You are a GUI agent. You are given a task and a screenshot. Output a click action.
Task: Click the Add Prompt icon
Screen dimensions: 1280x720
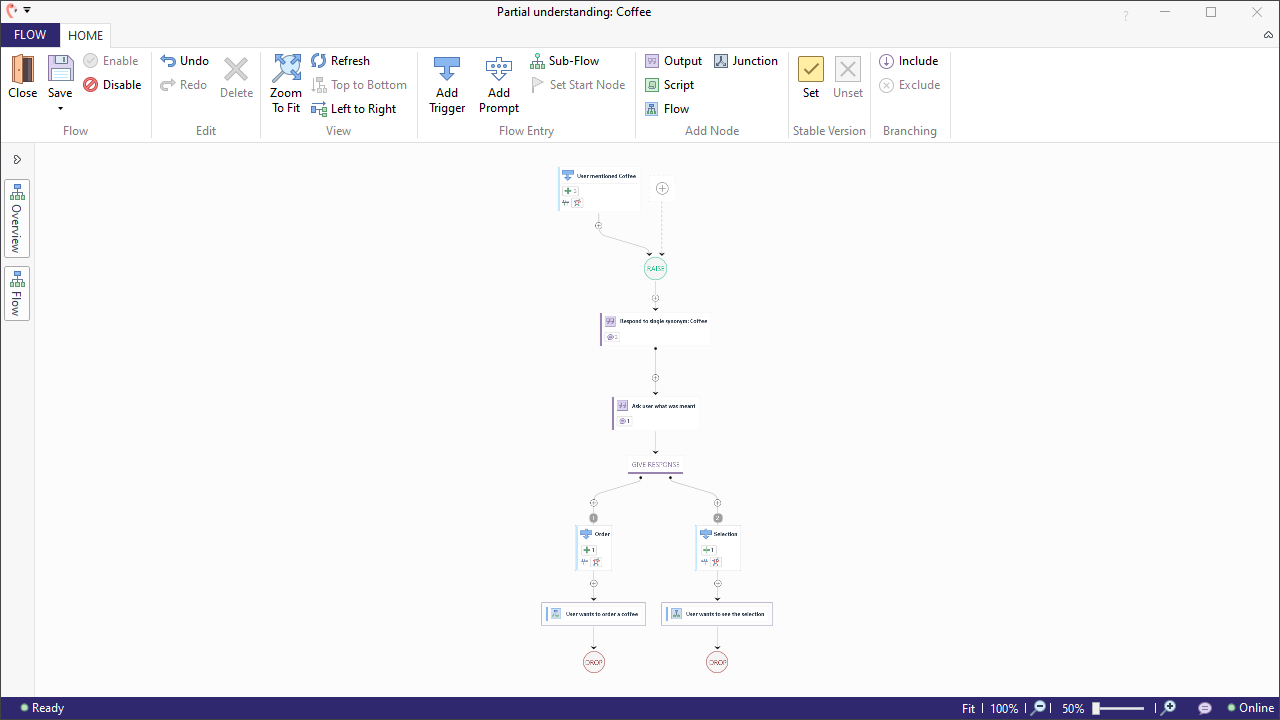click(498, 70)
